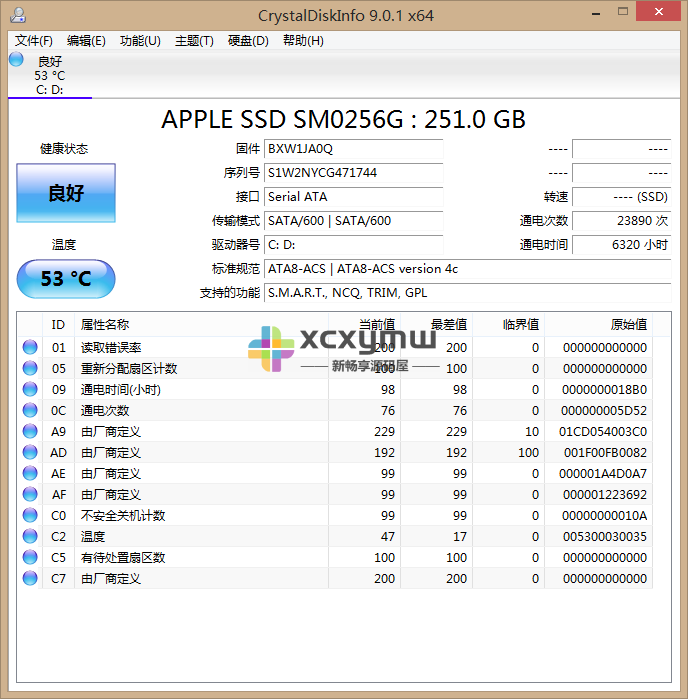Click the status orb for attribute 05
Viewport: 688px width, 699px height.
30,368
